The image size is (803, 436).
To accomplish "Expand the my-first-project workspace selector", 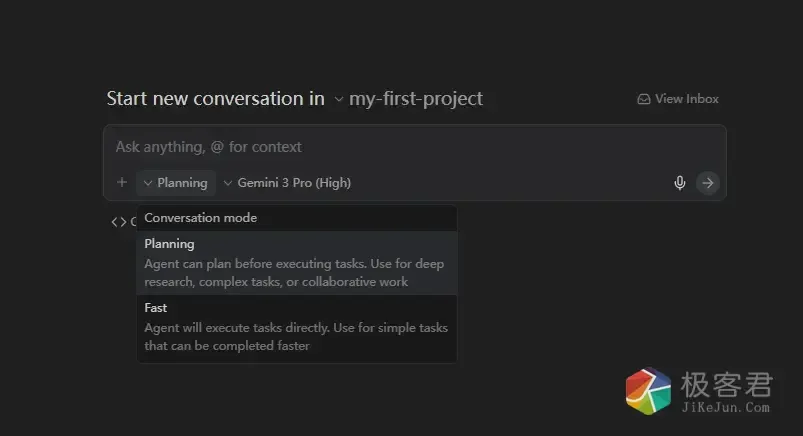I will pyautogui.click(x=339, y=99).
